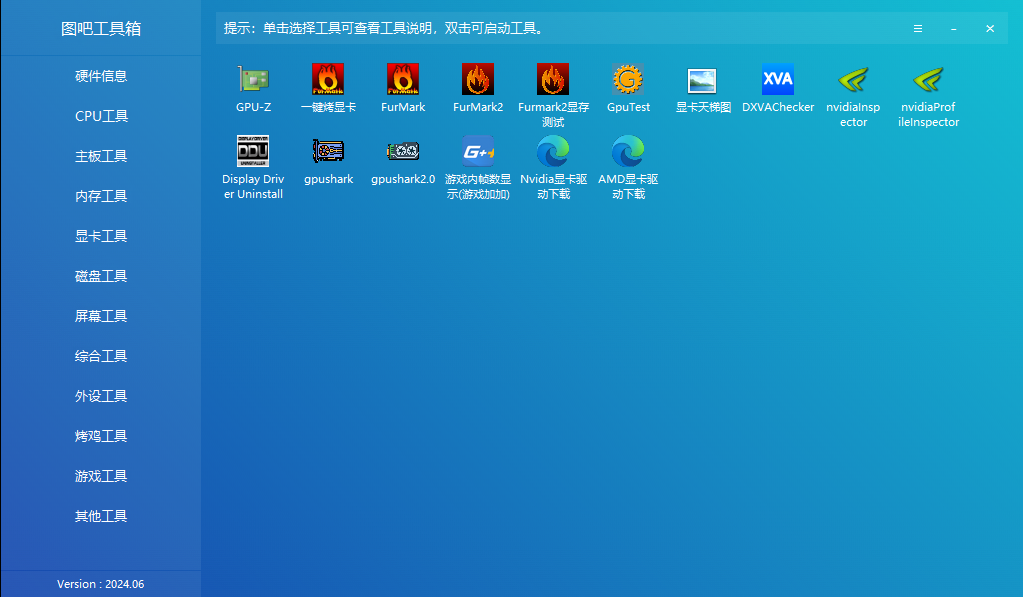The height and width of the screenshot is (597, 1023).
Task: Go to the 磁盘工具 category
Action: coord(101,276)
